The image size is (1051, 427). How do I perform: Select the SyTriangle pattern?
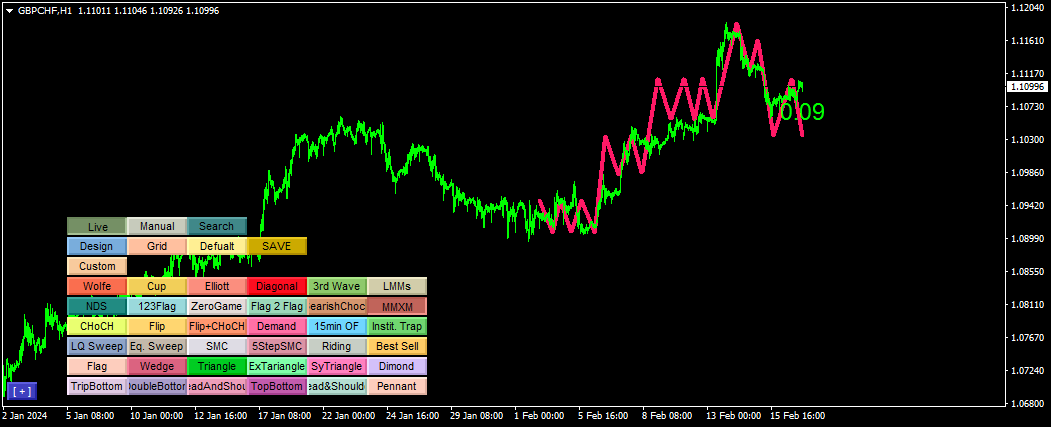coord(337,366)
